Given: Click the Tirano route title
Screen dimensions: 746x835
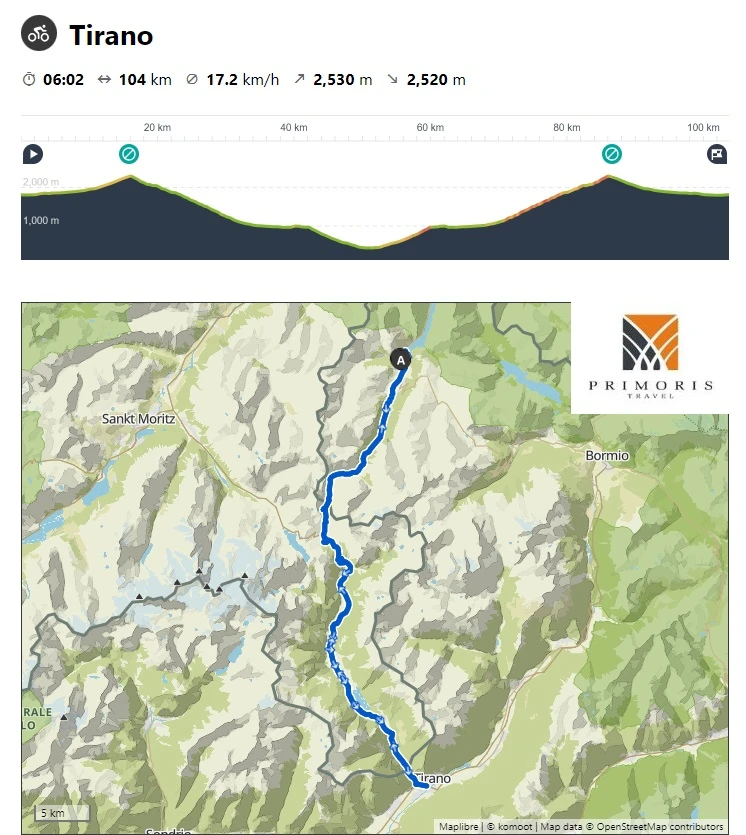Looking at the screenshot, I should pos(111,36).
